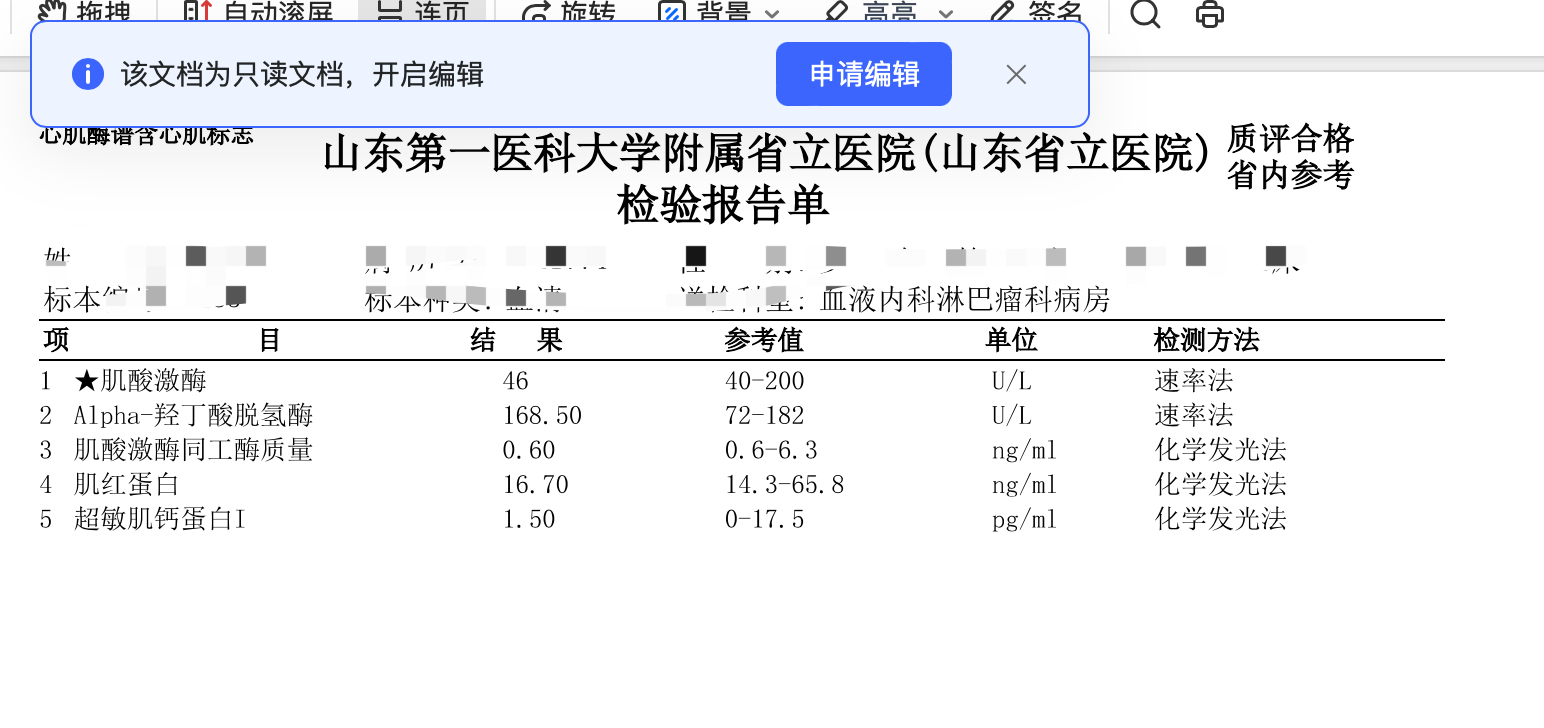Click reference range 0.6-6.3
The image size is (1544, 728).
pyautogui.click(x=771, y=450)
